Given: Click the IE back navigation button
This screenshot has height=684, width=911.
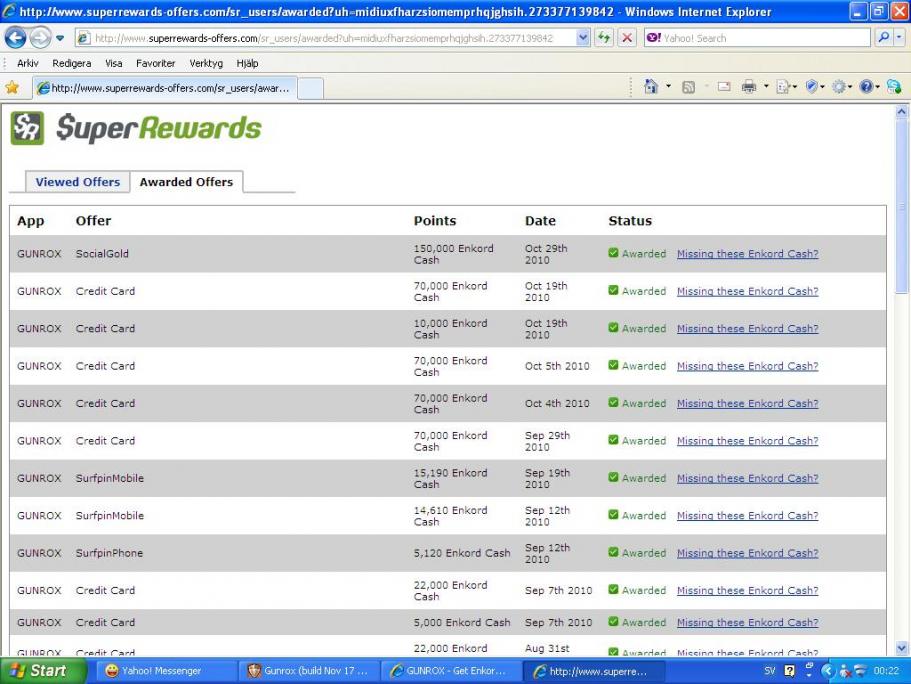Looking at the screenshot, I should 15,38.
